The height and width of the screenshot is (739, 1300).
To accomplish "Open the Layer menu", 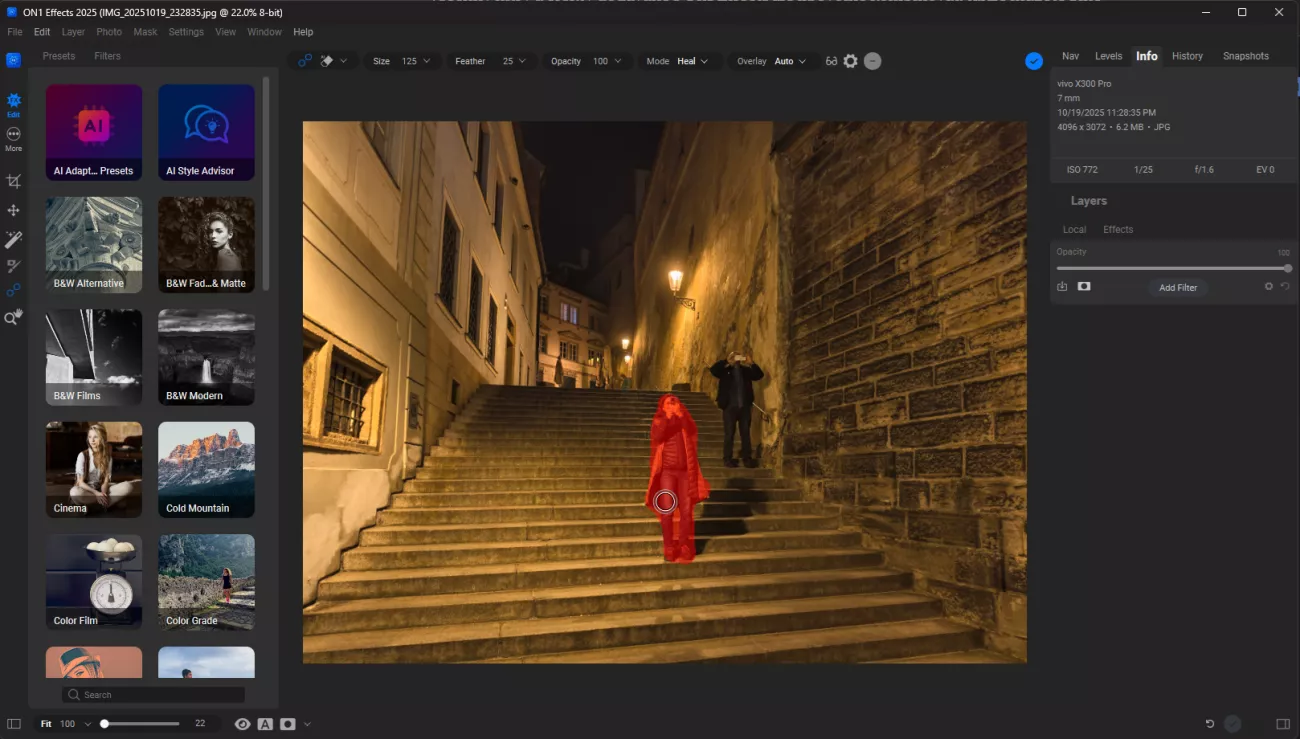I will click(x=73, y=32).
